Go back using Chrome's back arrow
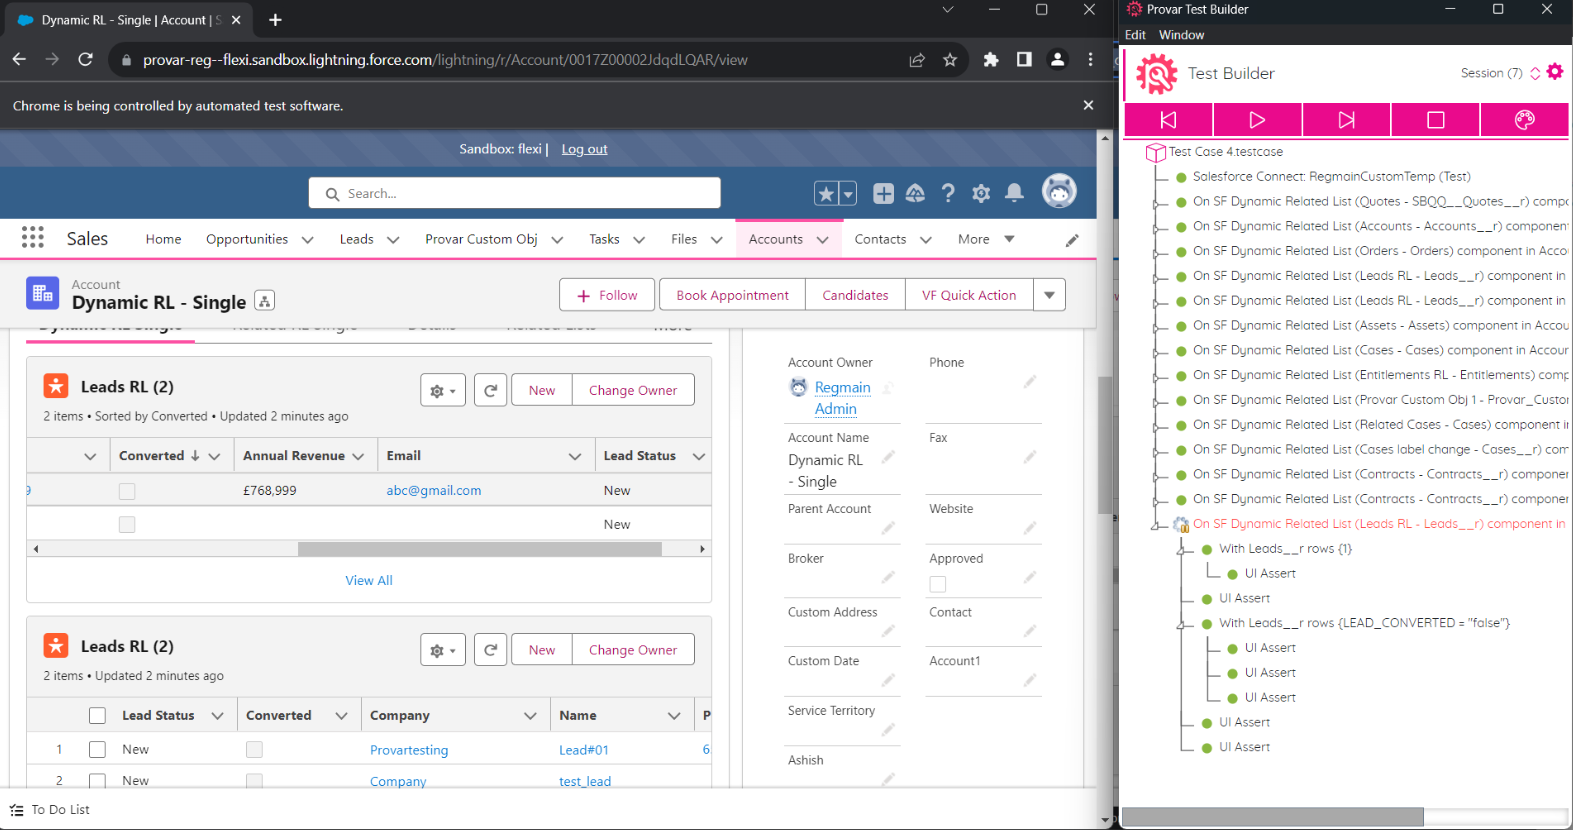This screenshot has width=1573, height=830. click(x=19, y=60)
